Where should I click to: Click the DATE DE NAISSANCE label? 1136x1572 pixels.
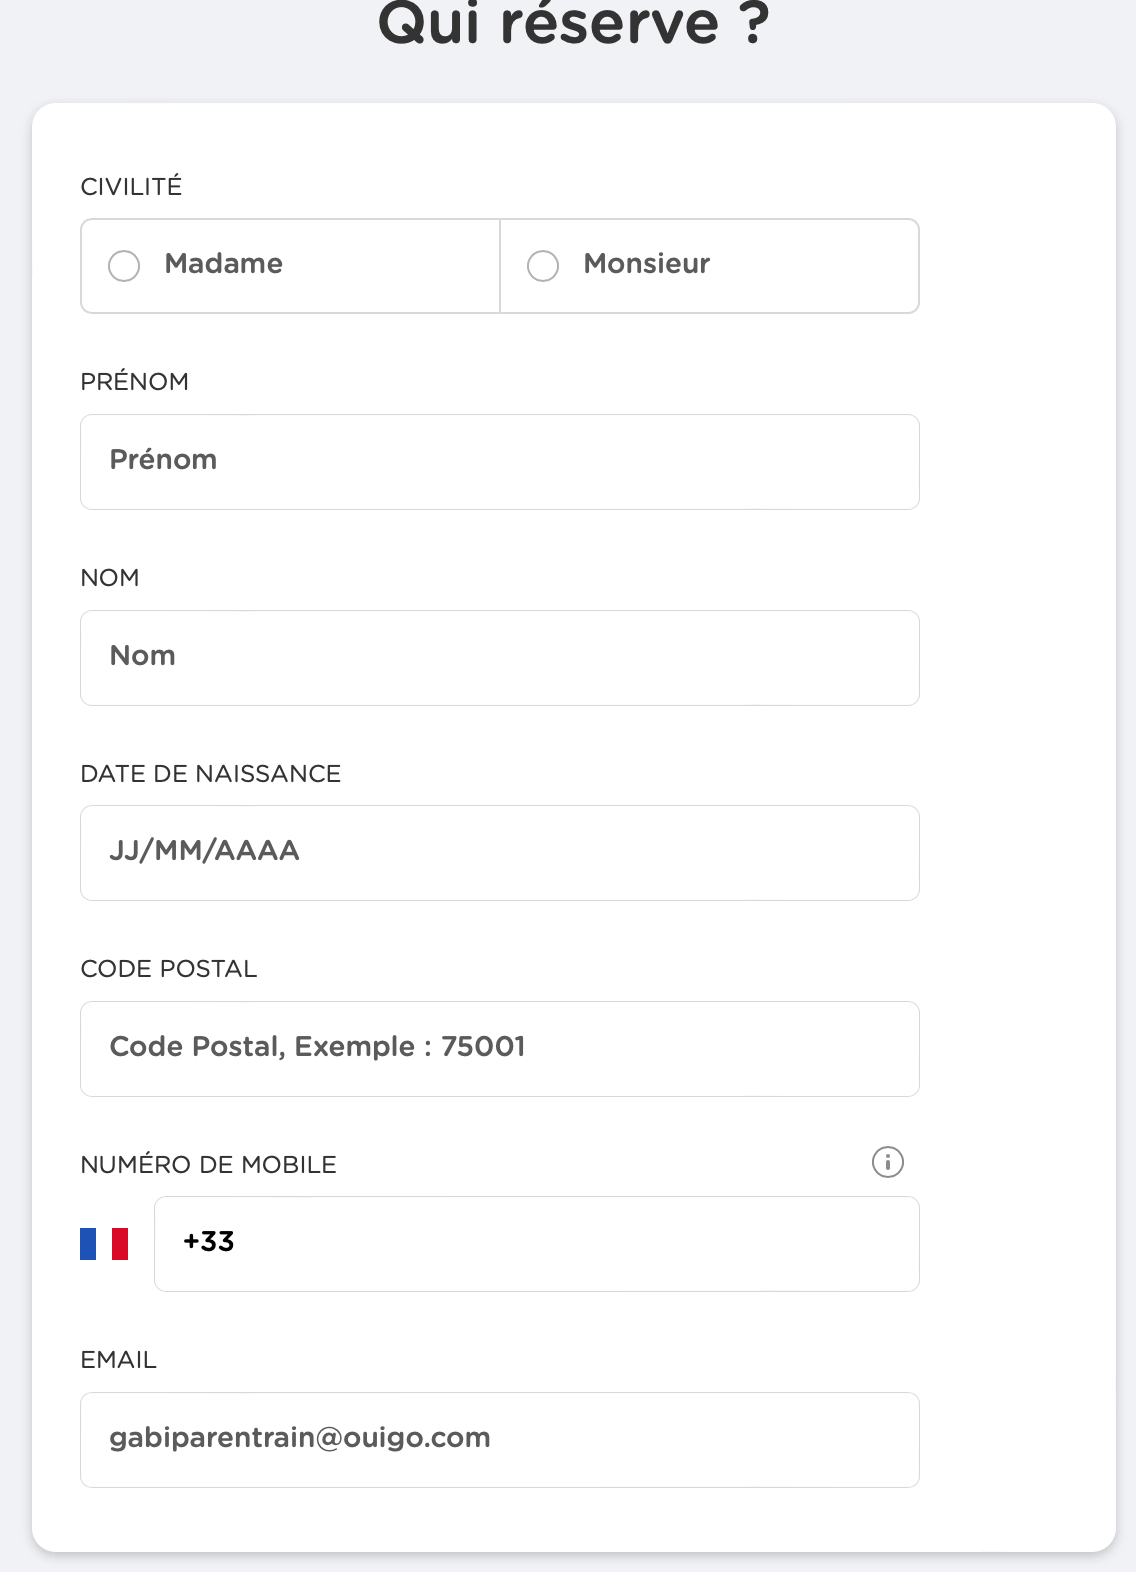211,773
